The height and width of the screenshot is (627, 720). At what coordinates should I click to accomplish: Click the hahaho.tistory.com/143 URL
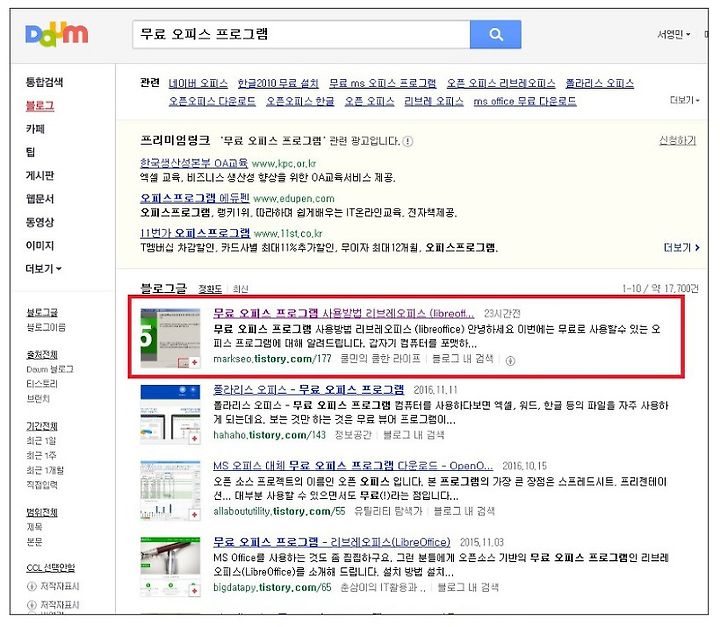(269, 435)
